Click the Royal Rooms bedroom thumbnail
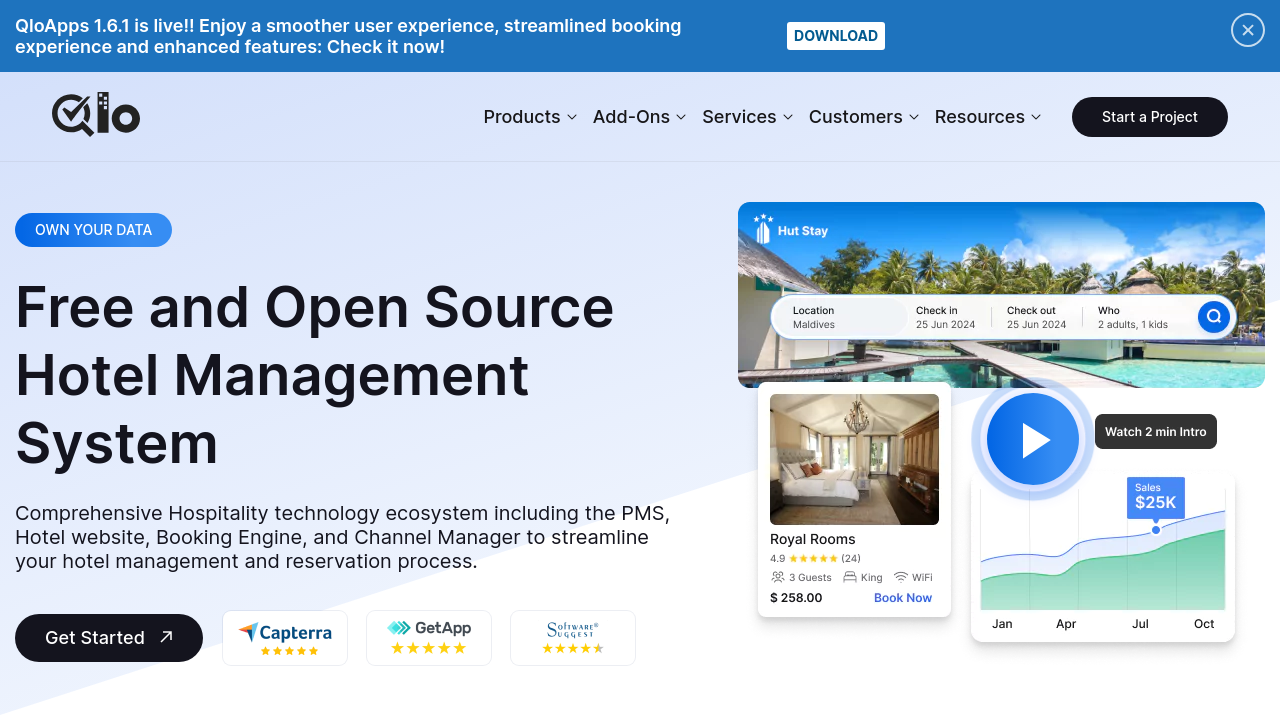Screen dimensions: 1280x720 [854, 459]
